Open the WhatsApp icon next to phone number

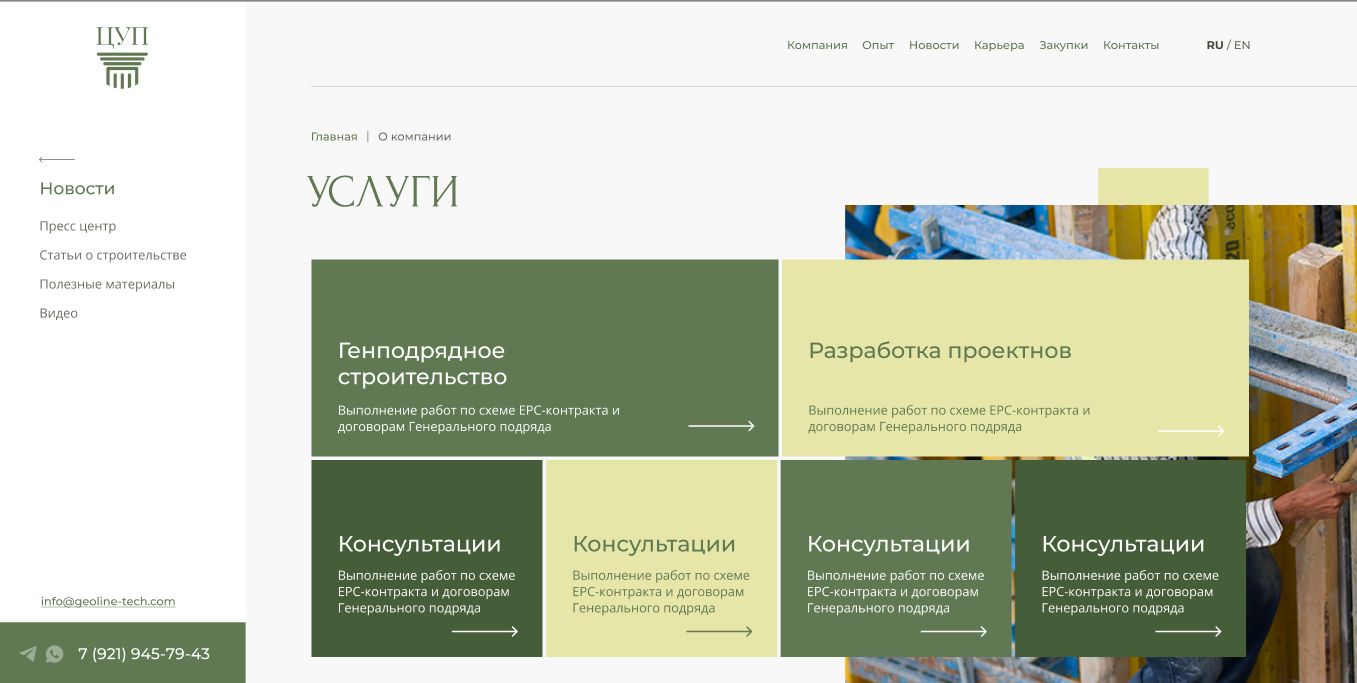(54, 654)
